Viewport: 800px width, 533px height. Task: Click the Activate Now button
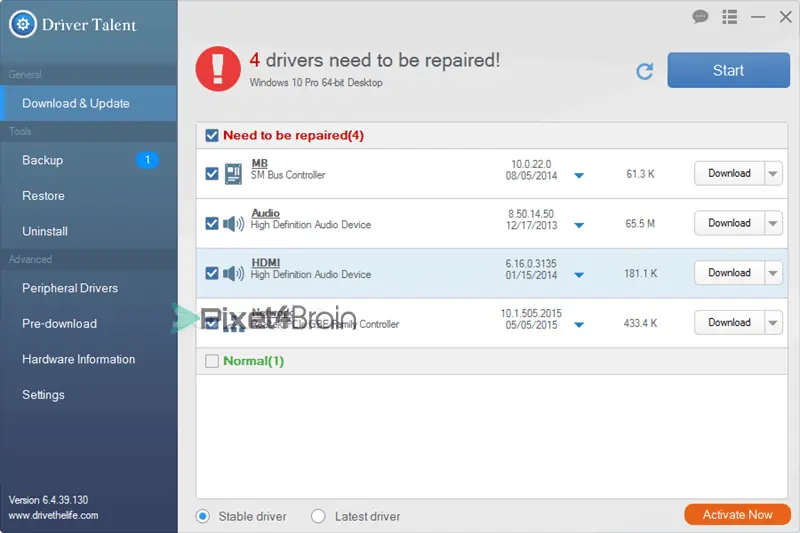pyautogui.click(x=737, y=515)
